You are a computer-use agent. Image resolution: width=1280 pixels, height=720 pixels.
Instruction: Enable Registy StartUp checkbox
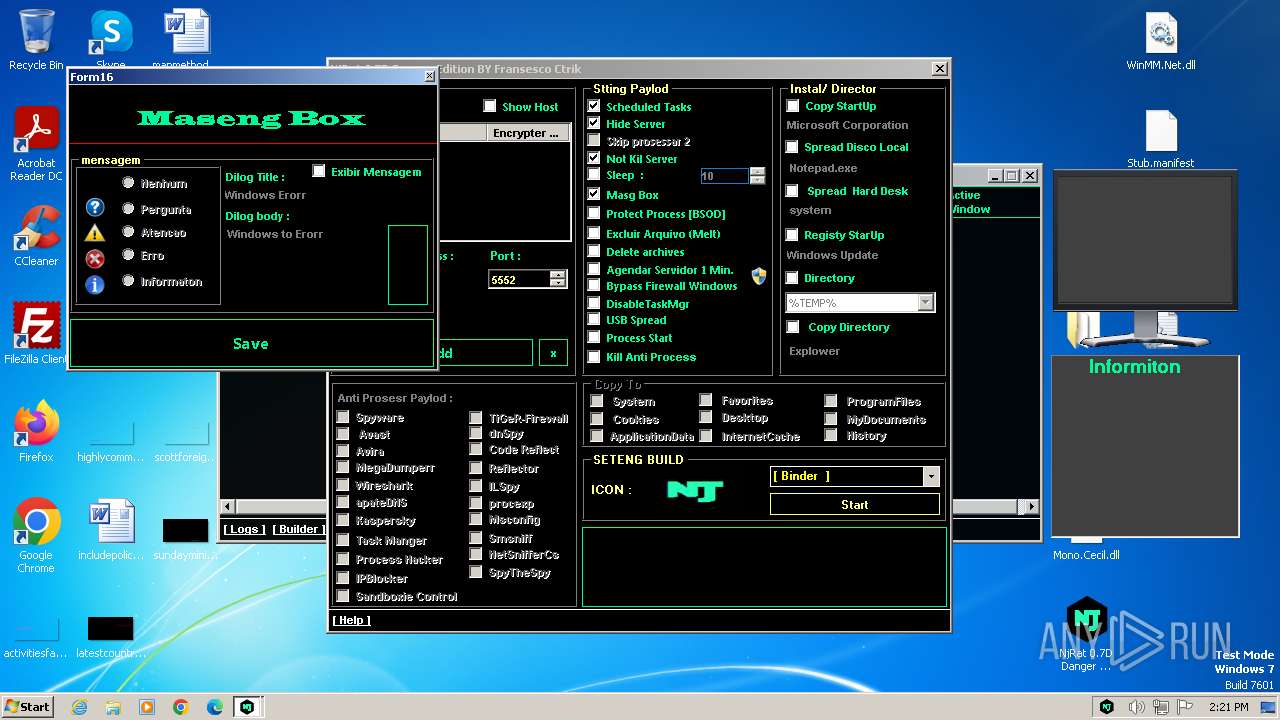(x=793, y=235)
